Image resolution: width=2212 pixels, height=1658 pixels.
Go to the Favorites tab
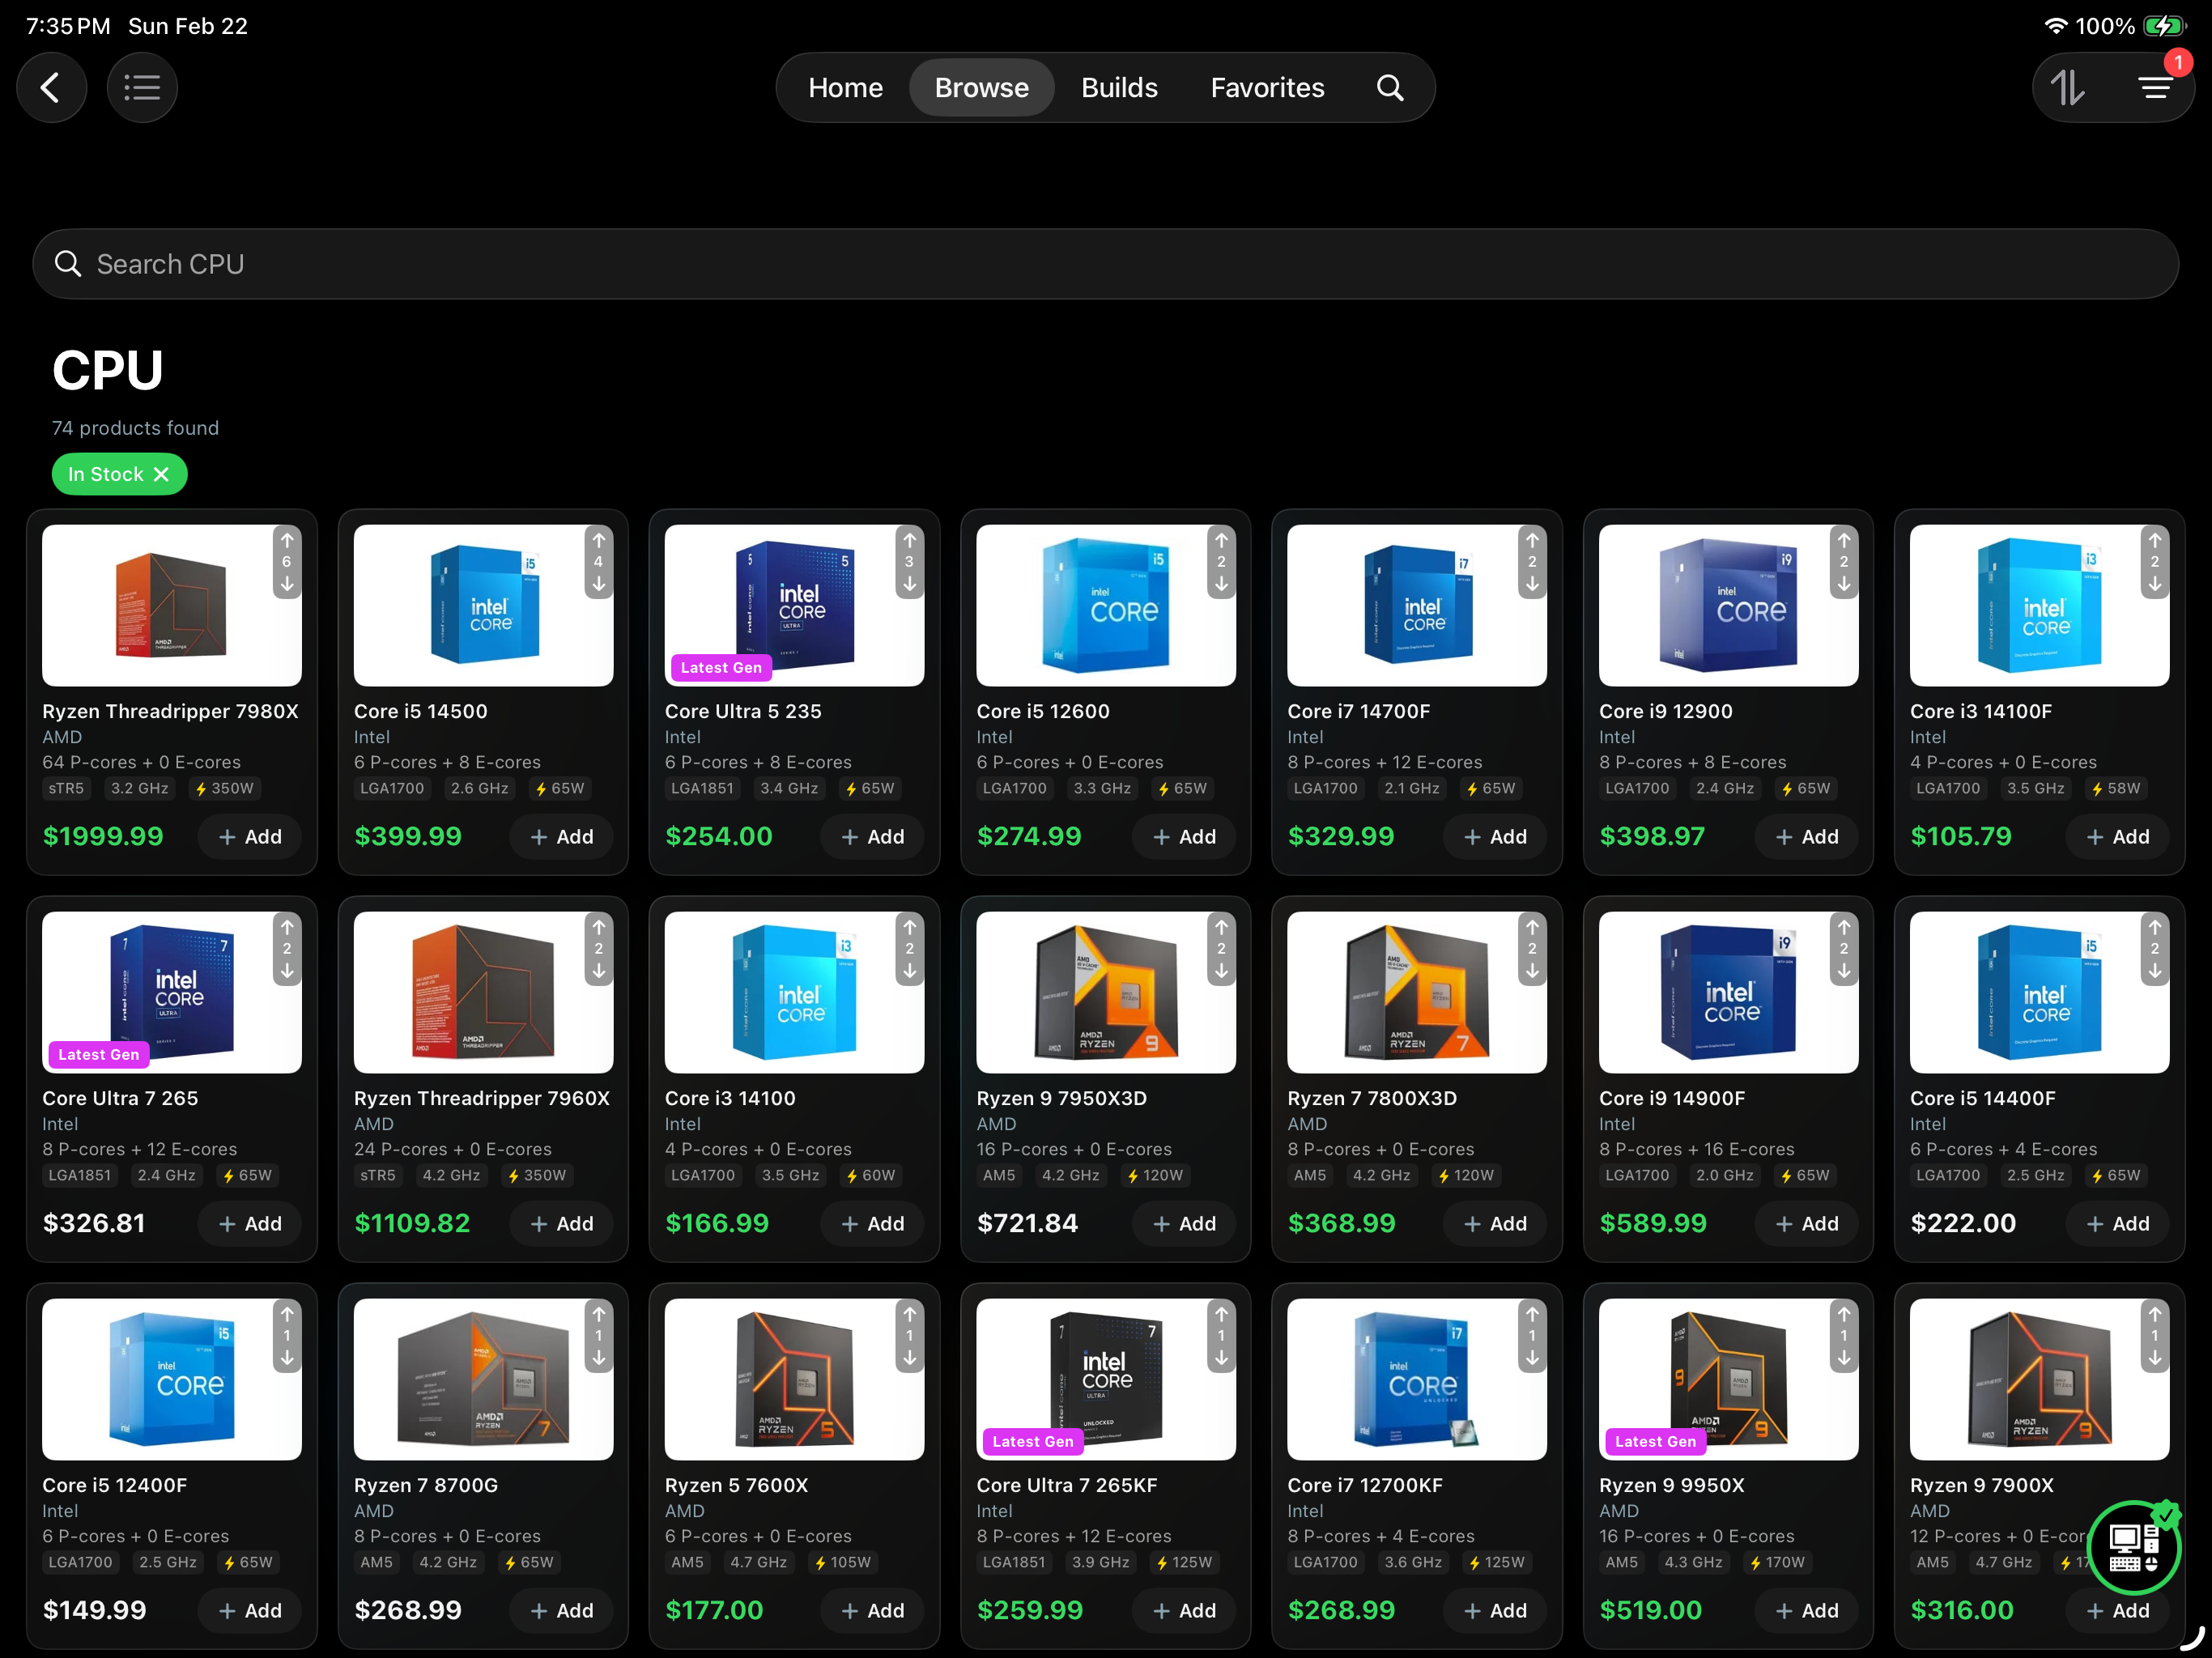1267,88
